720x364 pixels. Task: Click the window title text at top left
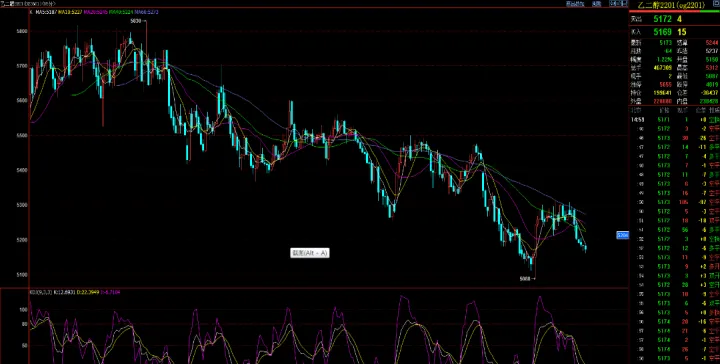coord(27,3)
